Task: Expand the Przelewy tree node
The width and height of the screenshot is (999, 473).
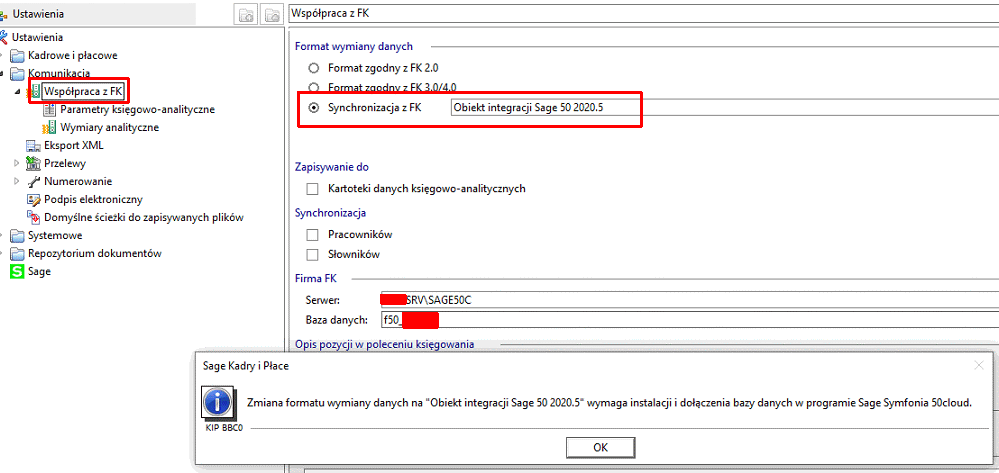Action: pyautogui.click(x=17, y=163)
